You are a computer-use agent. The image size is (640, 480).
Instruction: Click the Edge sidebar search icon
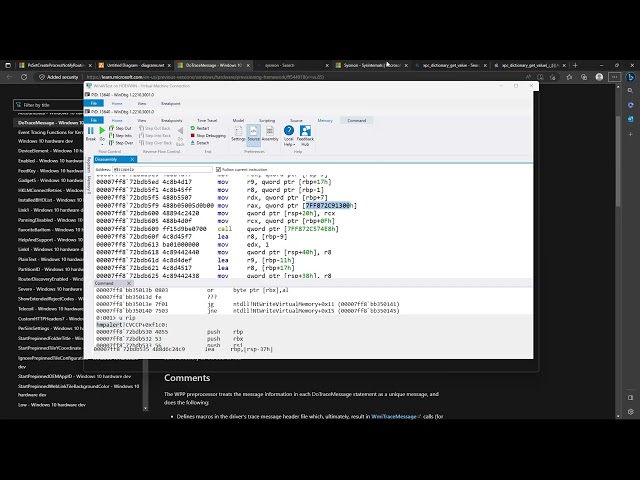click(631, 91)
